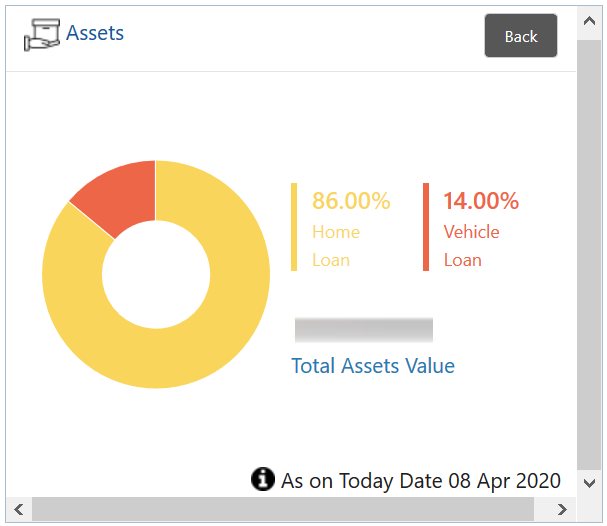Viewport: 607px width, 526px height.
Task: Click the orange Vehicle Loan color bar
Action: click(x=426, y=227)
